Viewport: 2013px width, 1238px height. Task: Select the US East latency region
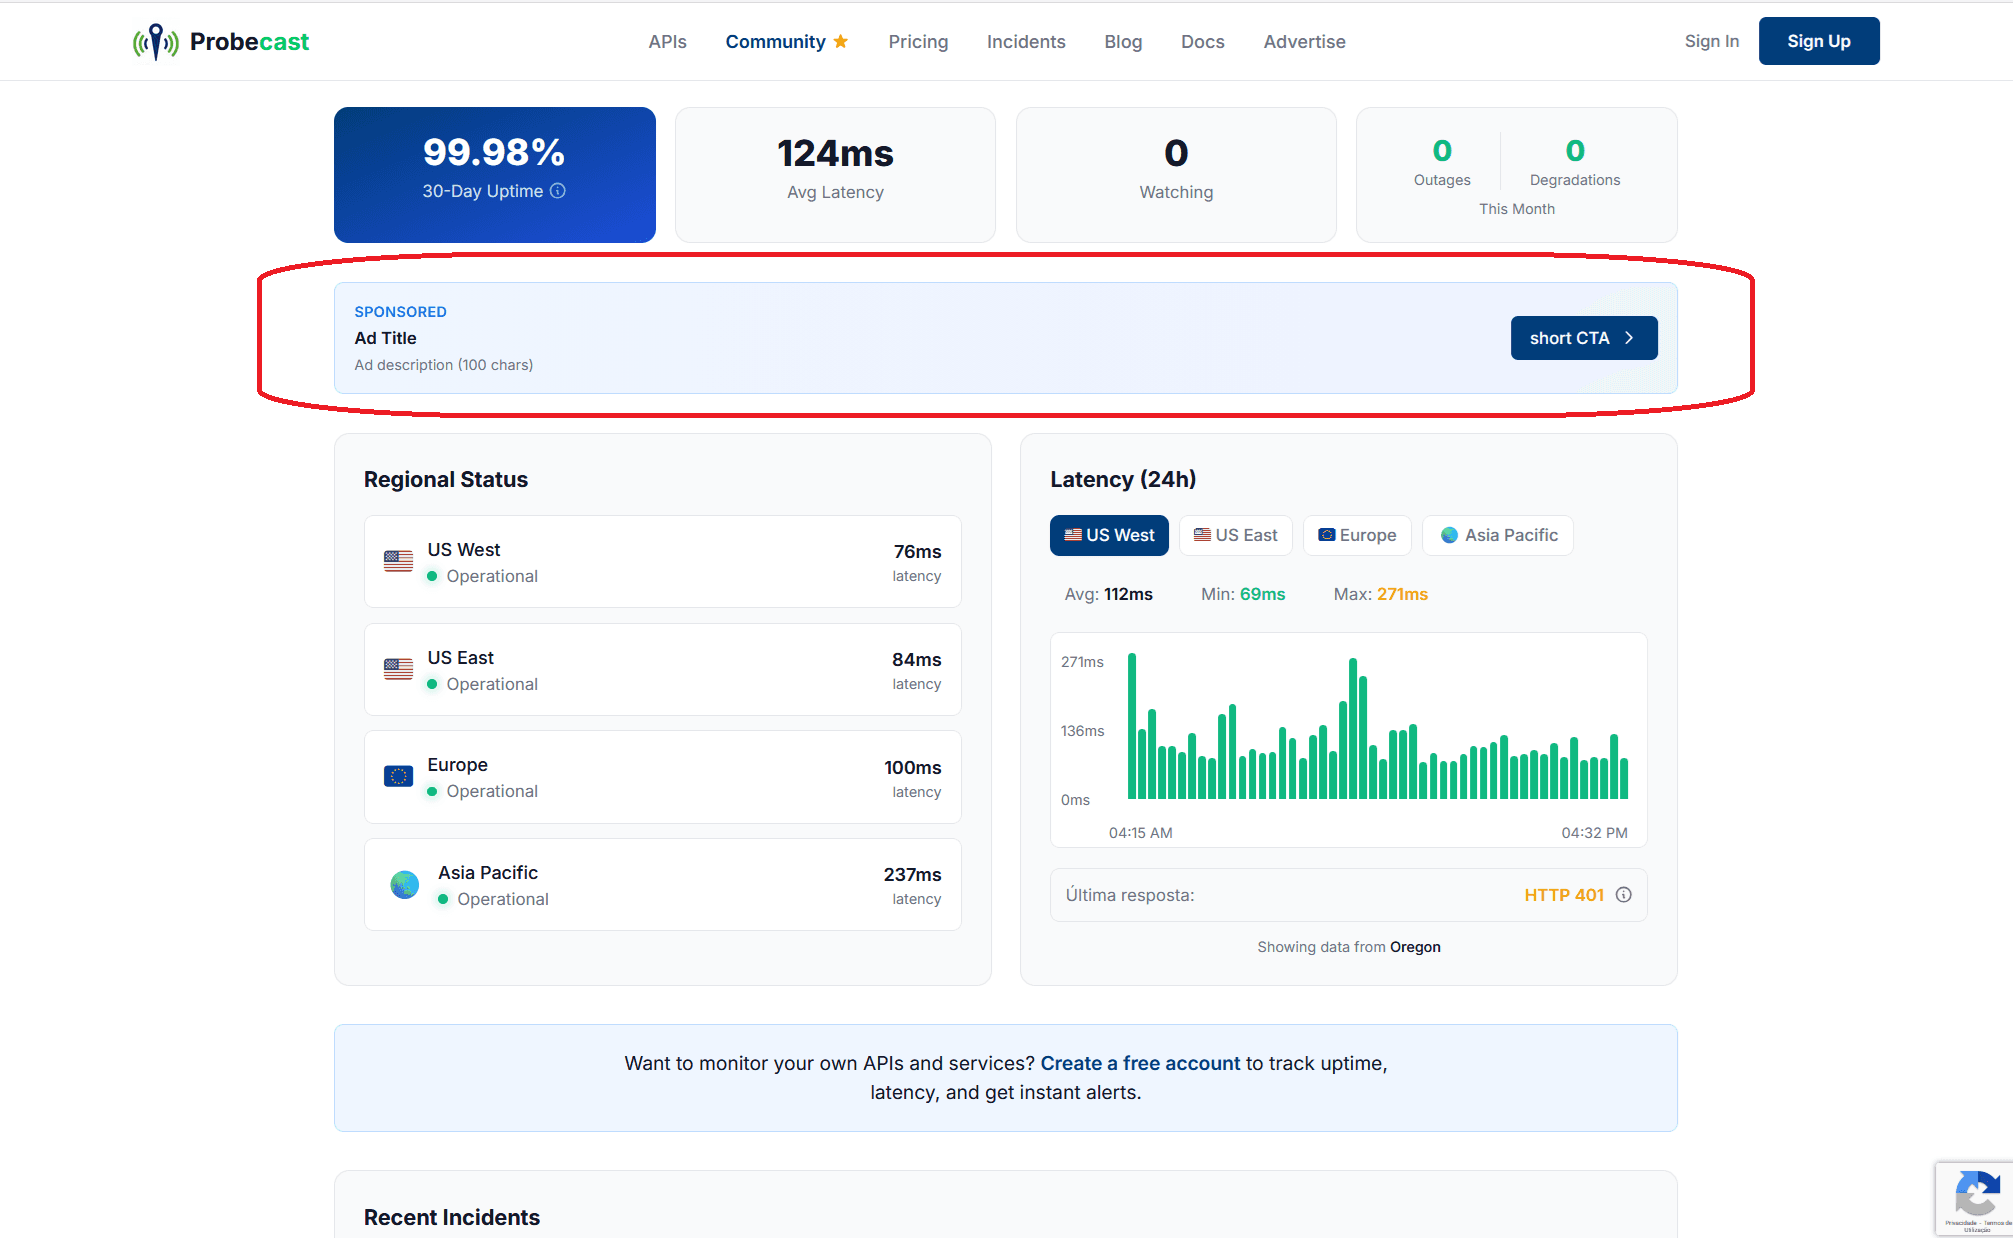point(1235,535)
